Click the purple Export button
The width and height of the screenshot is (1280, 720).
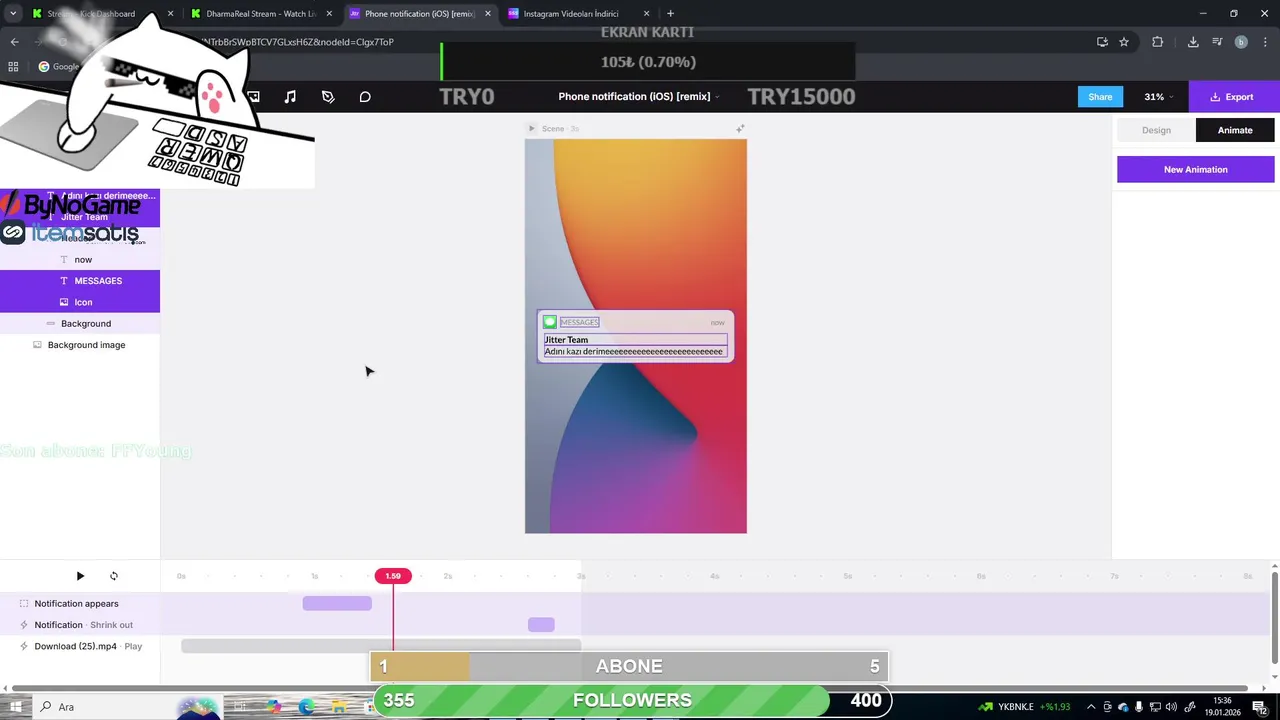click(1234, 97)
